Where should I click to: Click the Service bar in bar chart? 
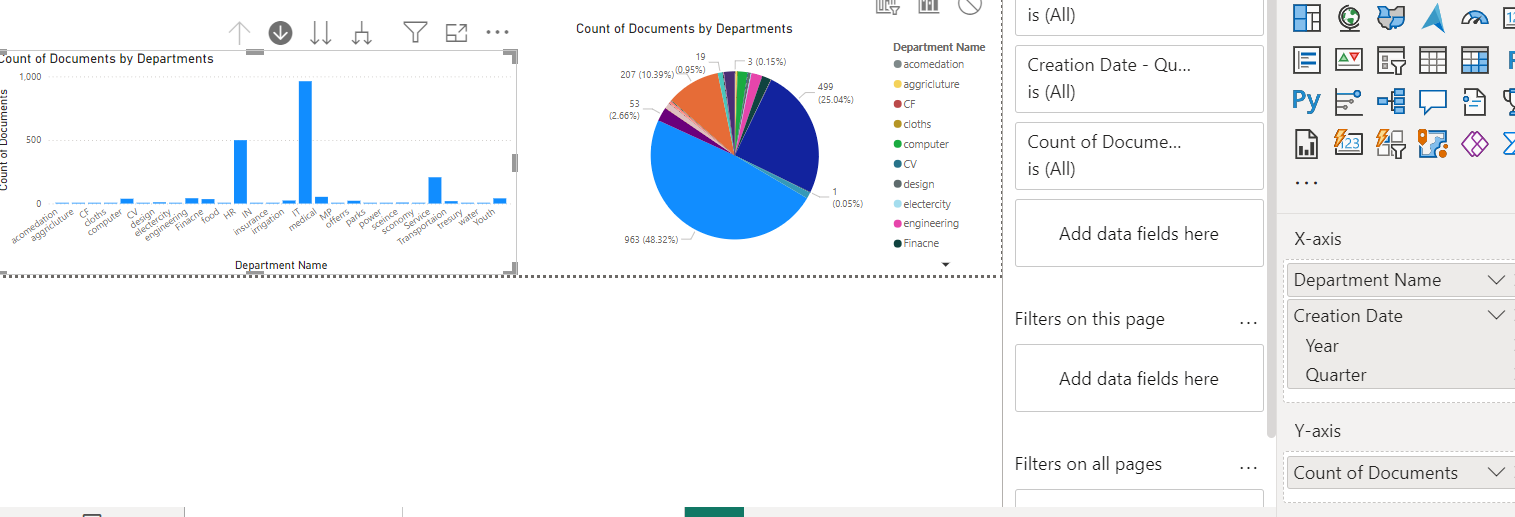[435, 190]
